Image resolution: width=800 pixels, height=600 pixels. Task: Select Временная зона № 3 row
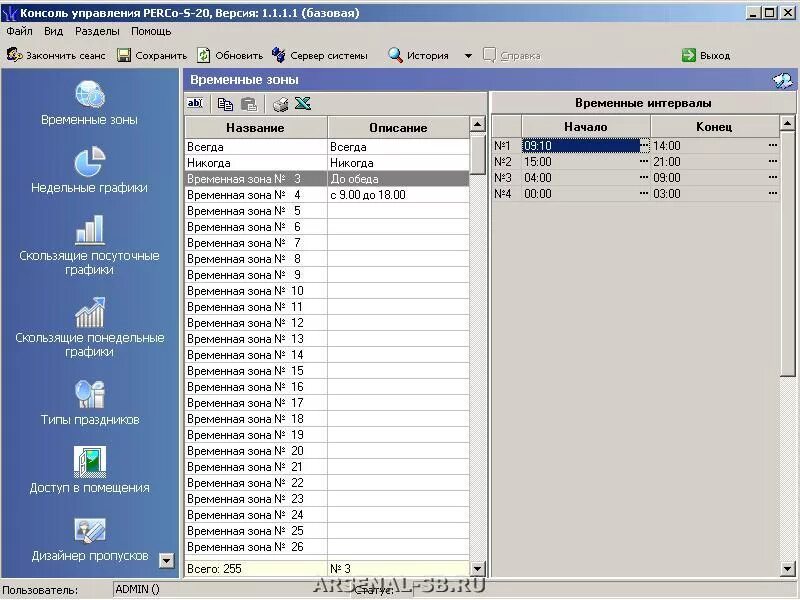point(327,179)
